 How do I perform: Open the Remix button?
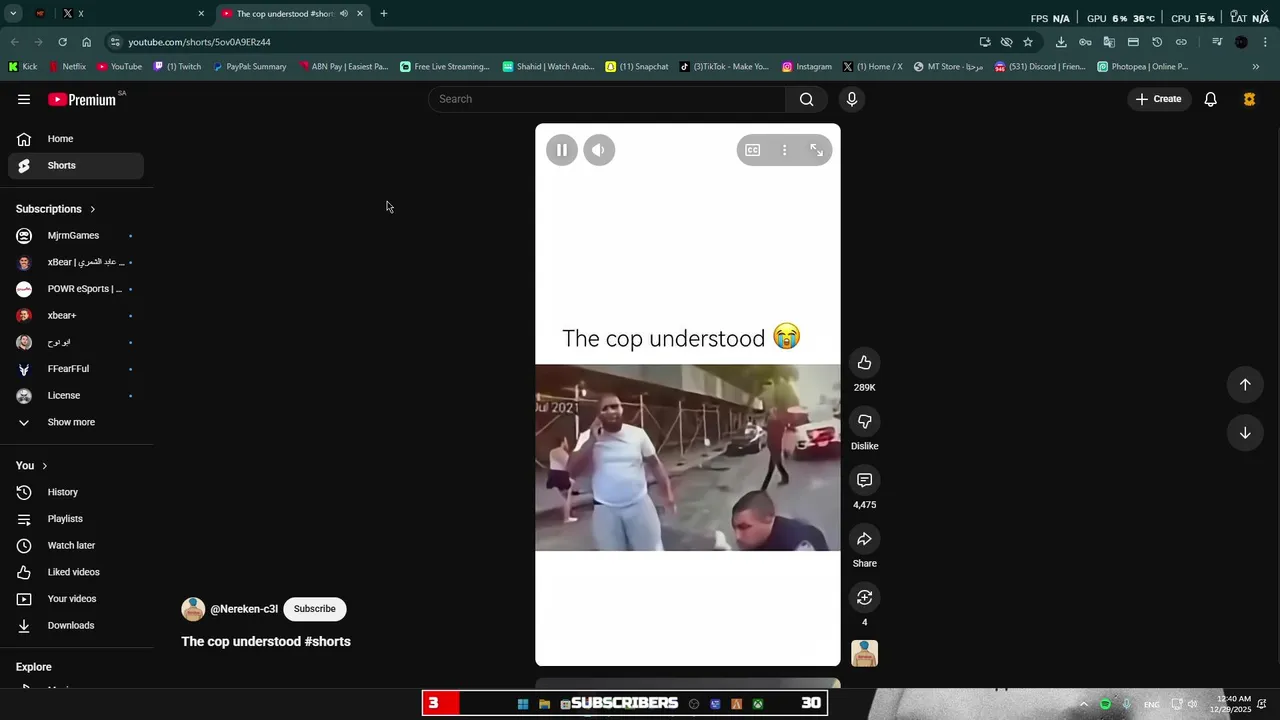tap(865, 597)
